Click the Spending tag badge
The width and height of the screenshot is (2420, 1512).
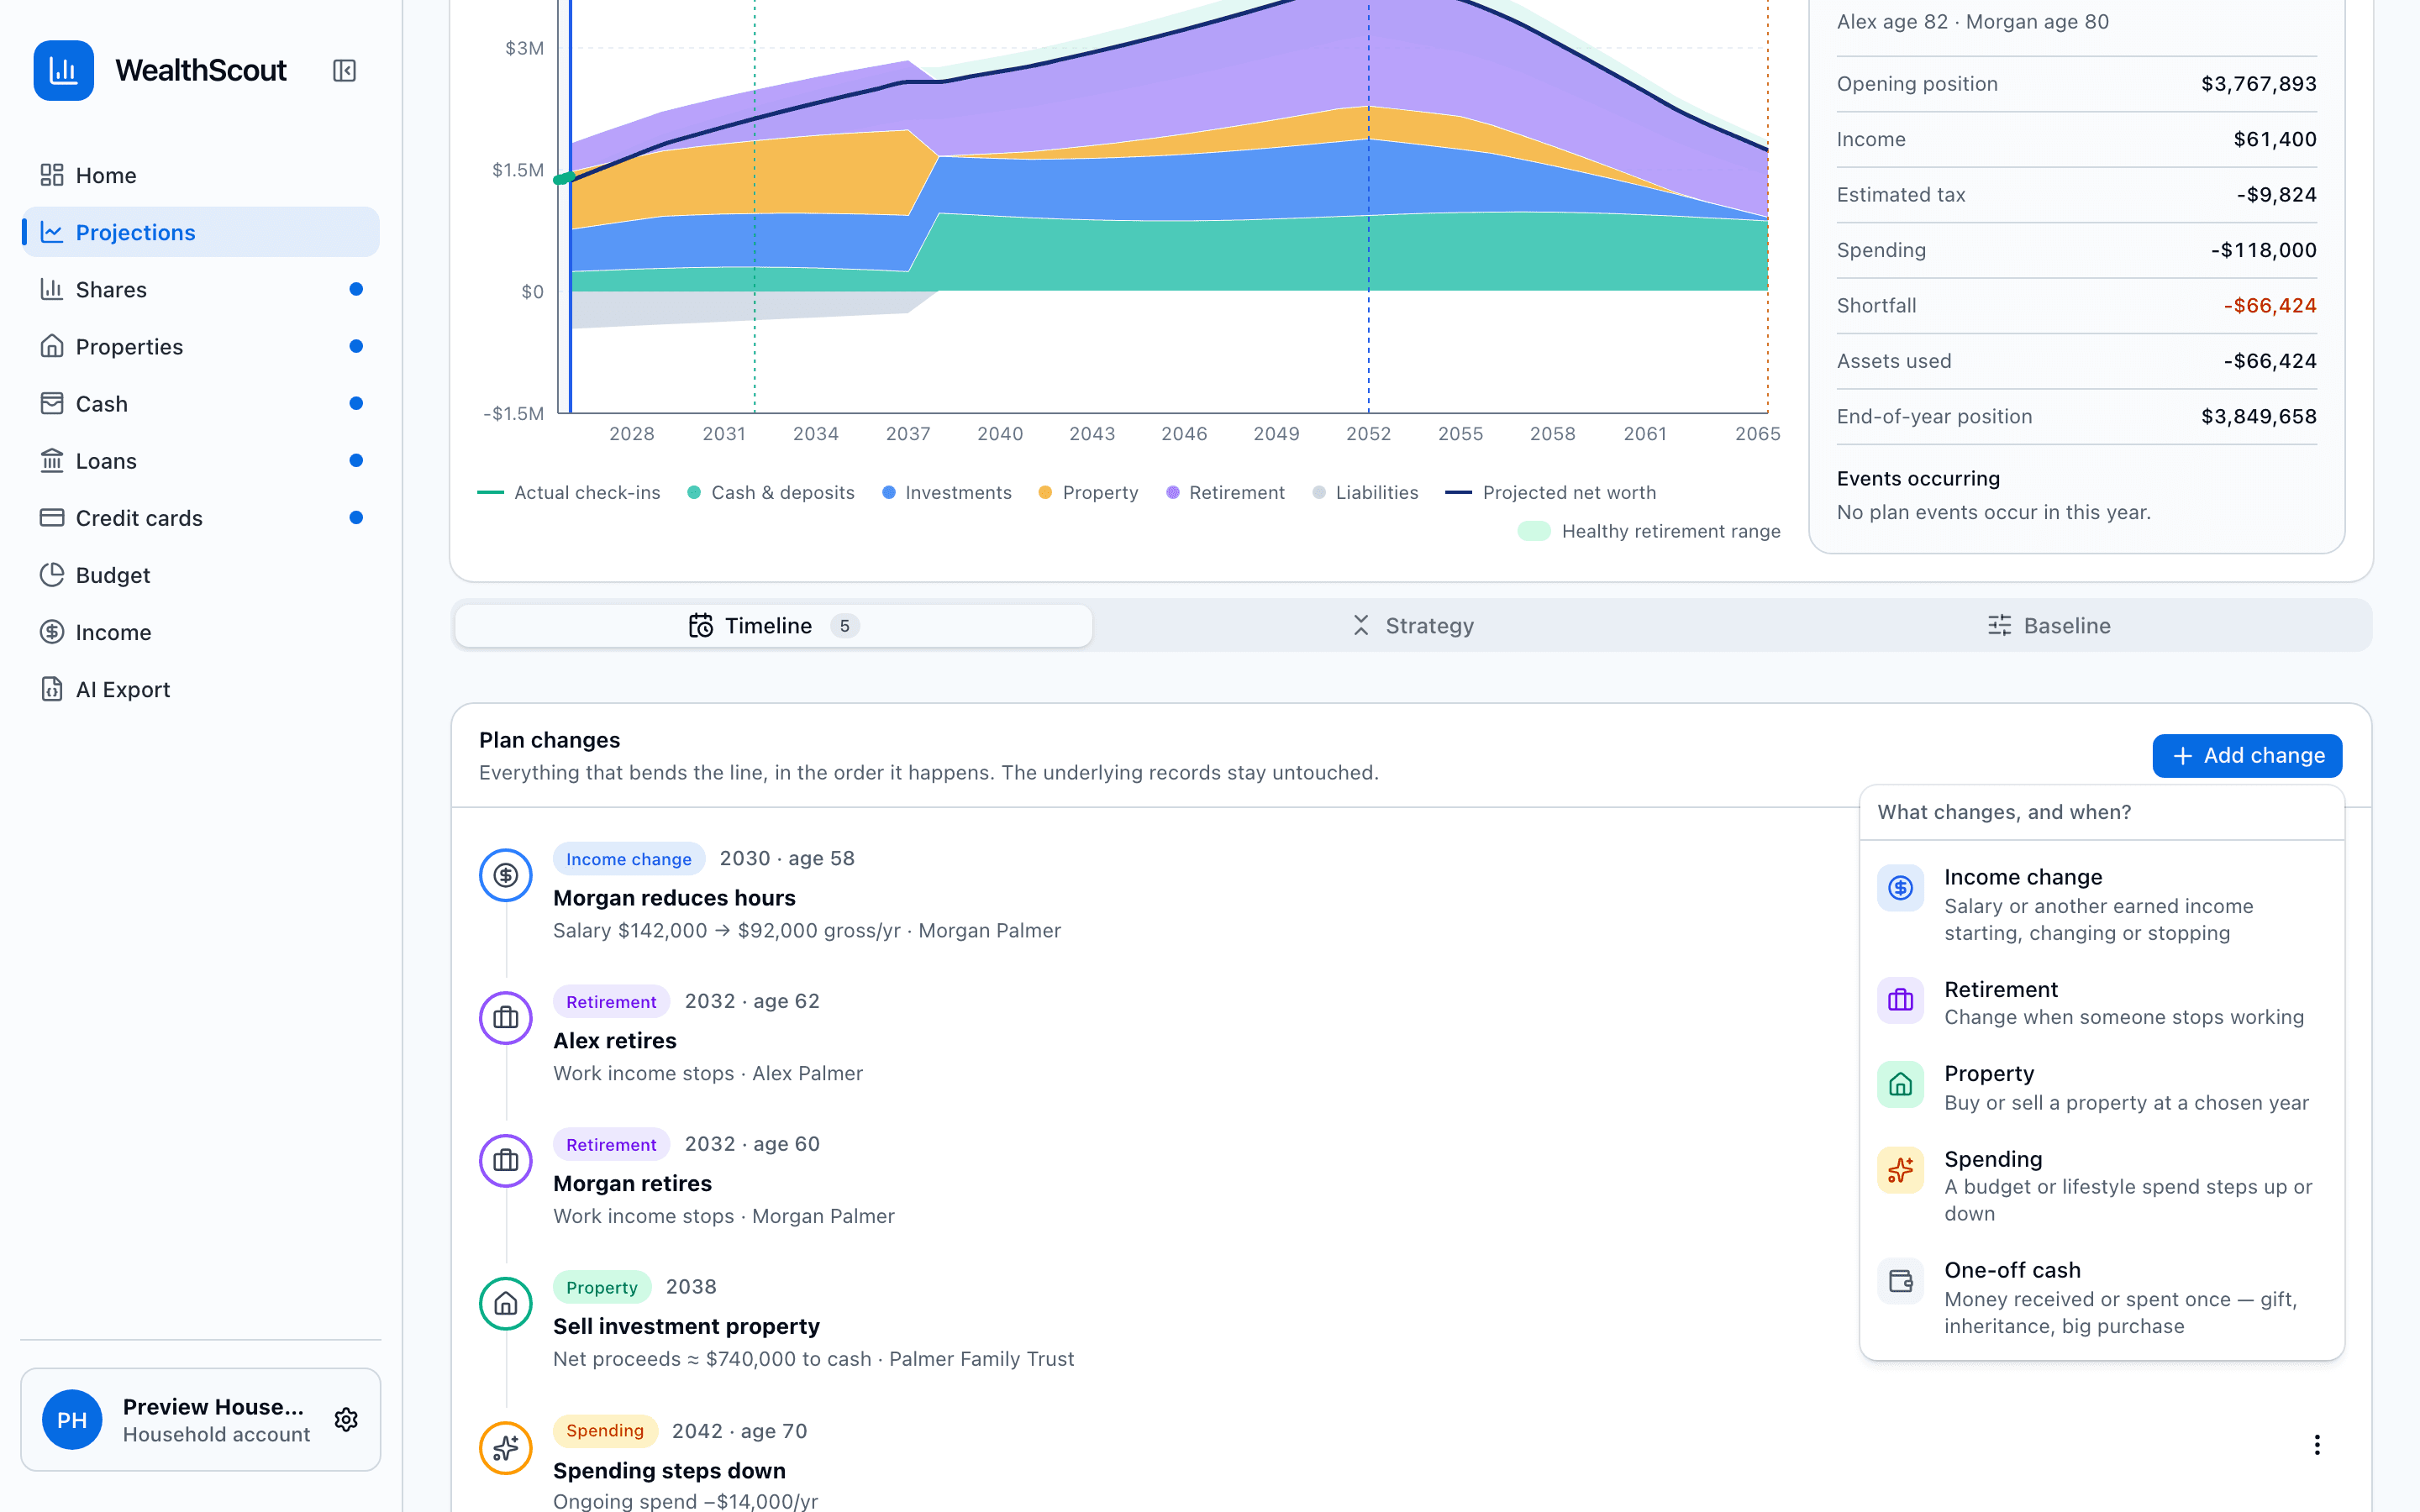(605, 1431)
